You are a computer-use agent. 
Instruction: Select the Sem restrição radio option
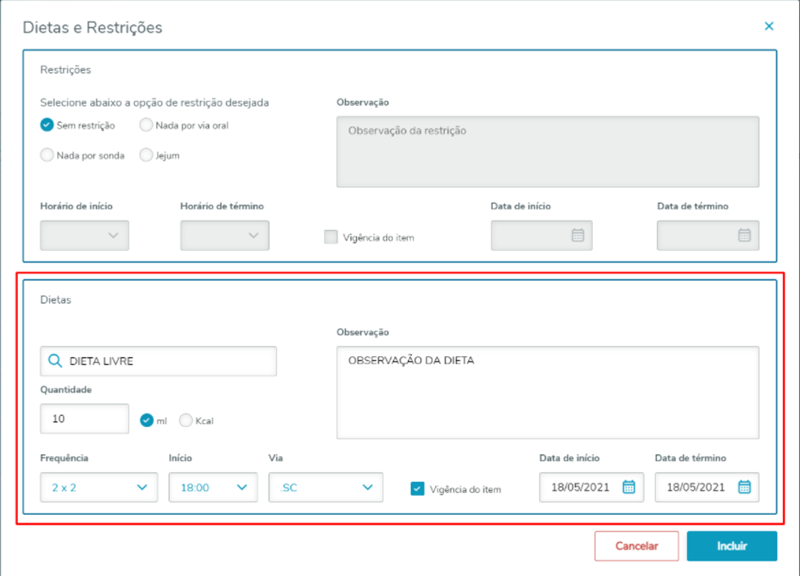point(47,125)
